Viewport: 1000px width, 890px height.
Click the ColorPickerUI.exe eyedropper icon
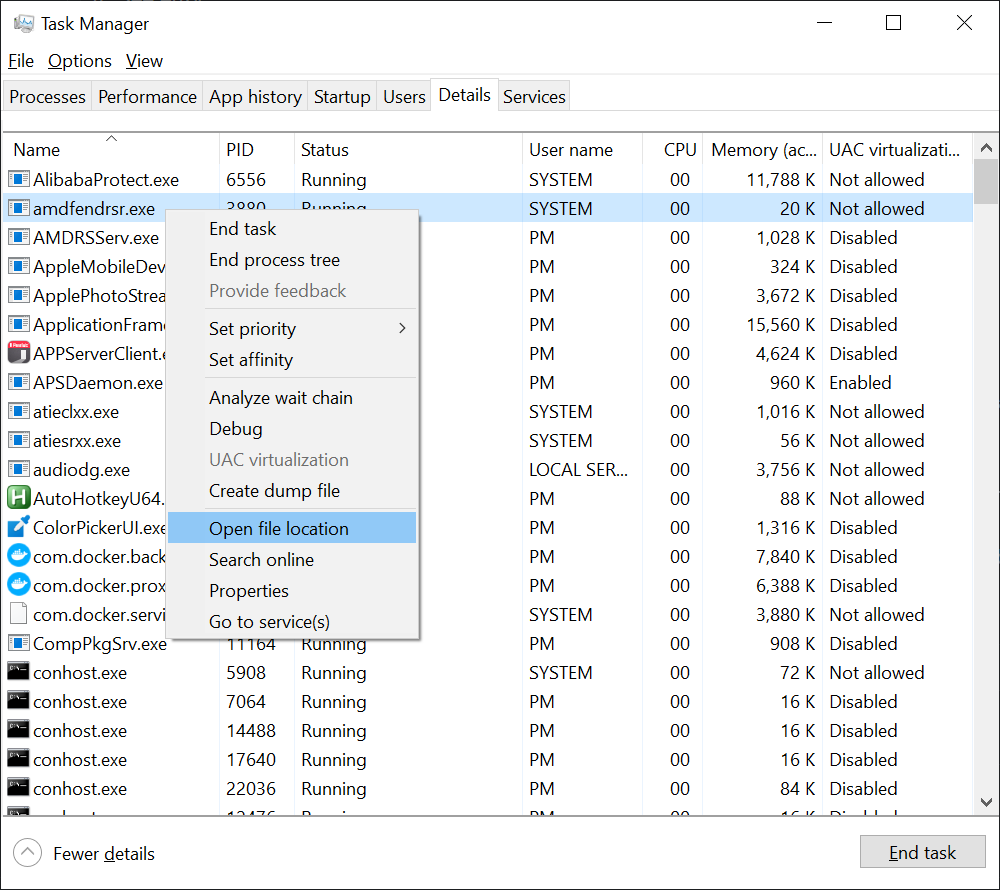[x=18, y=527]
